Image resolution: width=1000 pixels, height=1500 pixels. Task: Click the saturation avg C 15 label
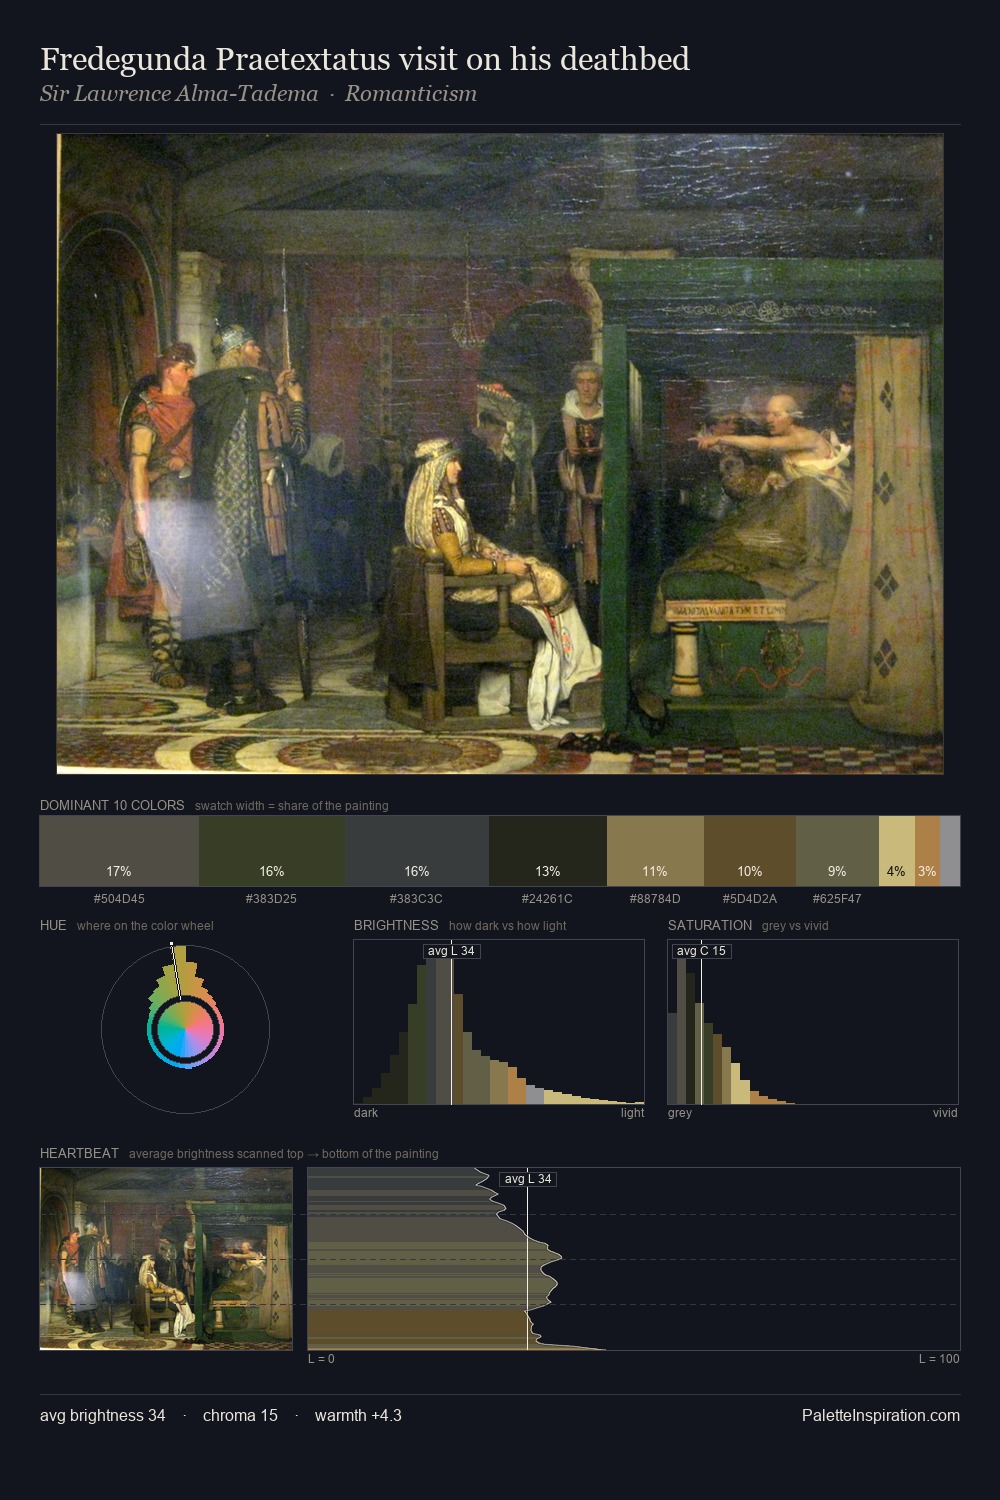[702, 951]
